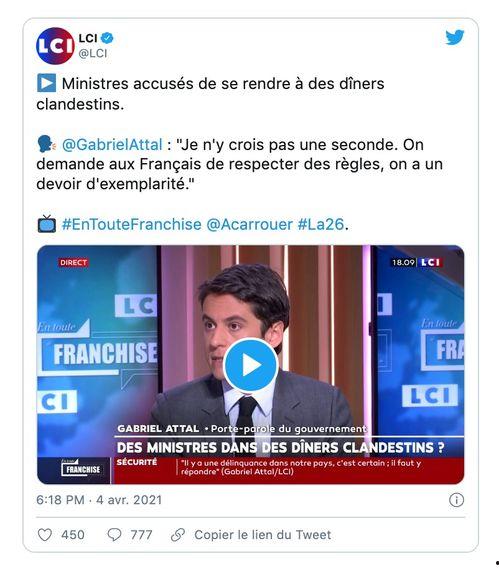Open Twitter via the bird logo

(455, 37)
